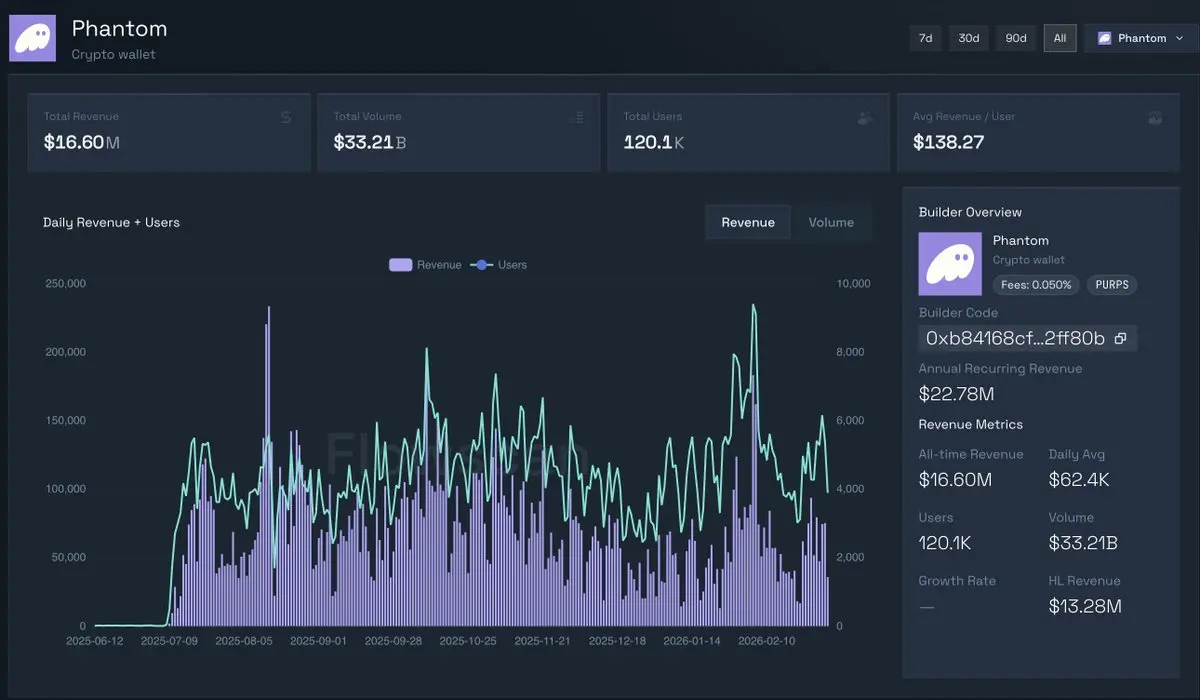This screenshot has width=1200, height=700.
Task: Set the time range to 30d
Action: tap(968, 38)
